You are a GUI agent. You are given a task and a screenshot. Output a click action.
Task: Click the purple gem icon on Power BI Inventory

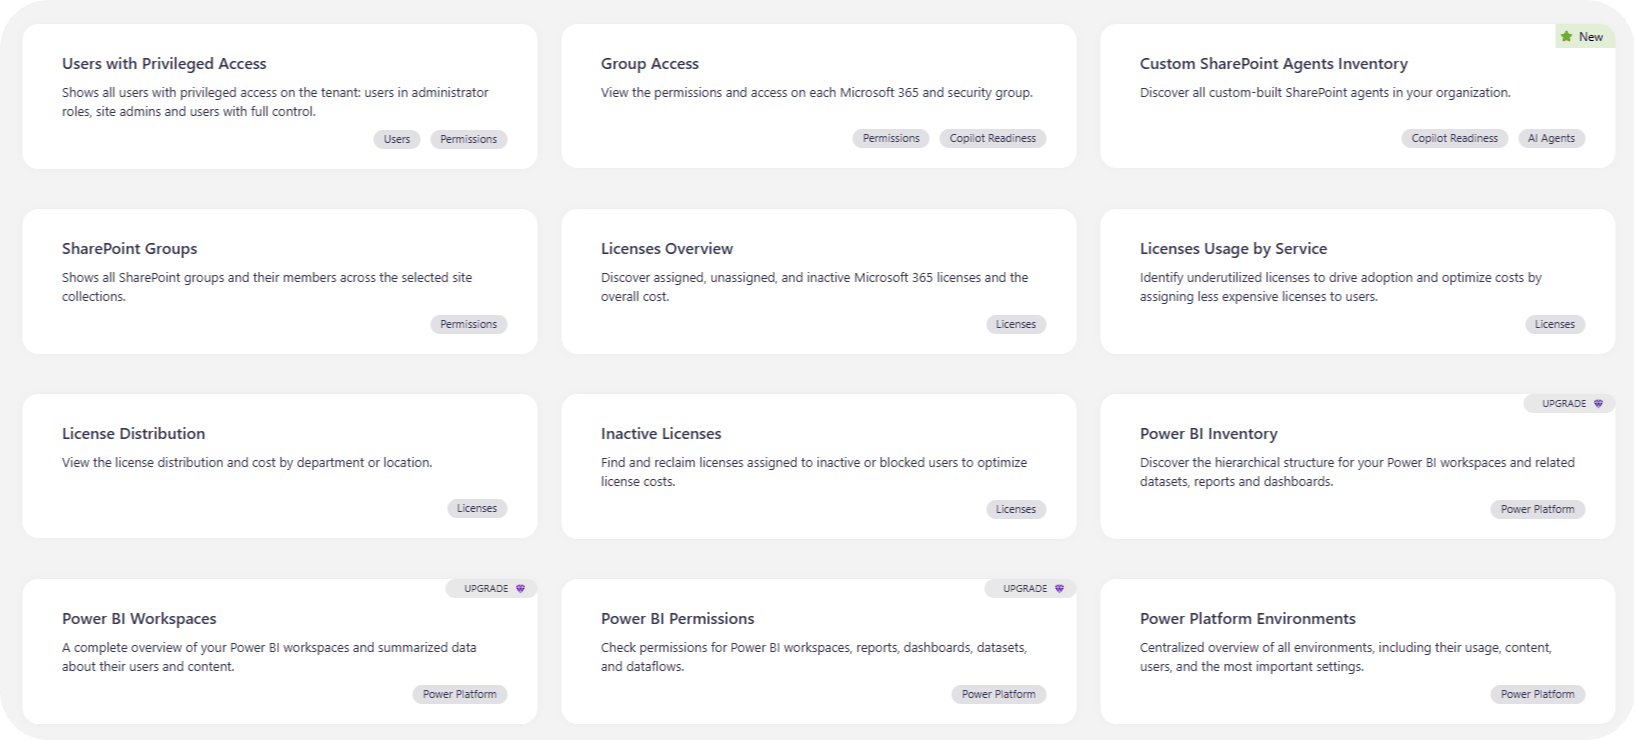tap(1598, 404)
